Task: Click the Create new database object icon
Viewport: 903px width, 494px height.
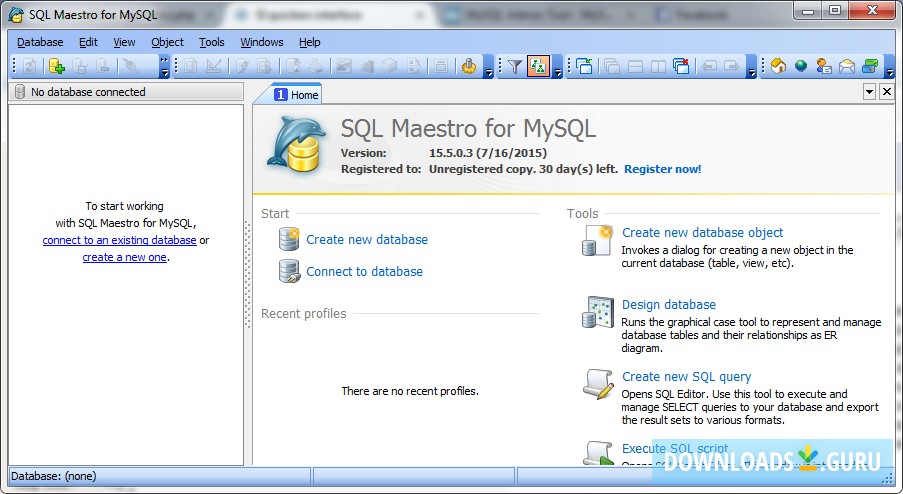Action: pos(597,240)
